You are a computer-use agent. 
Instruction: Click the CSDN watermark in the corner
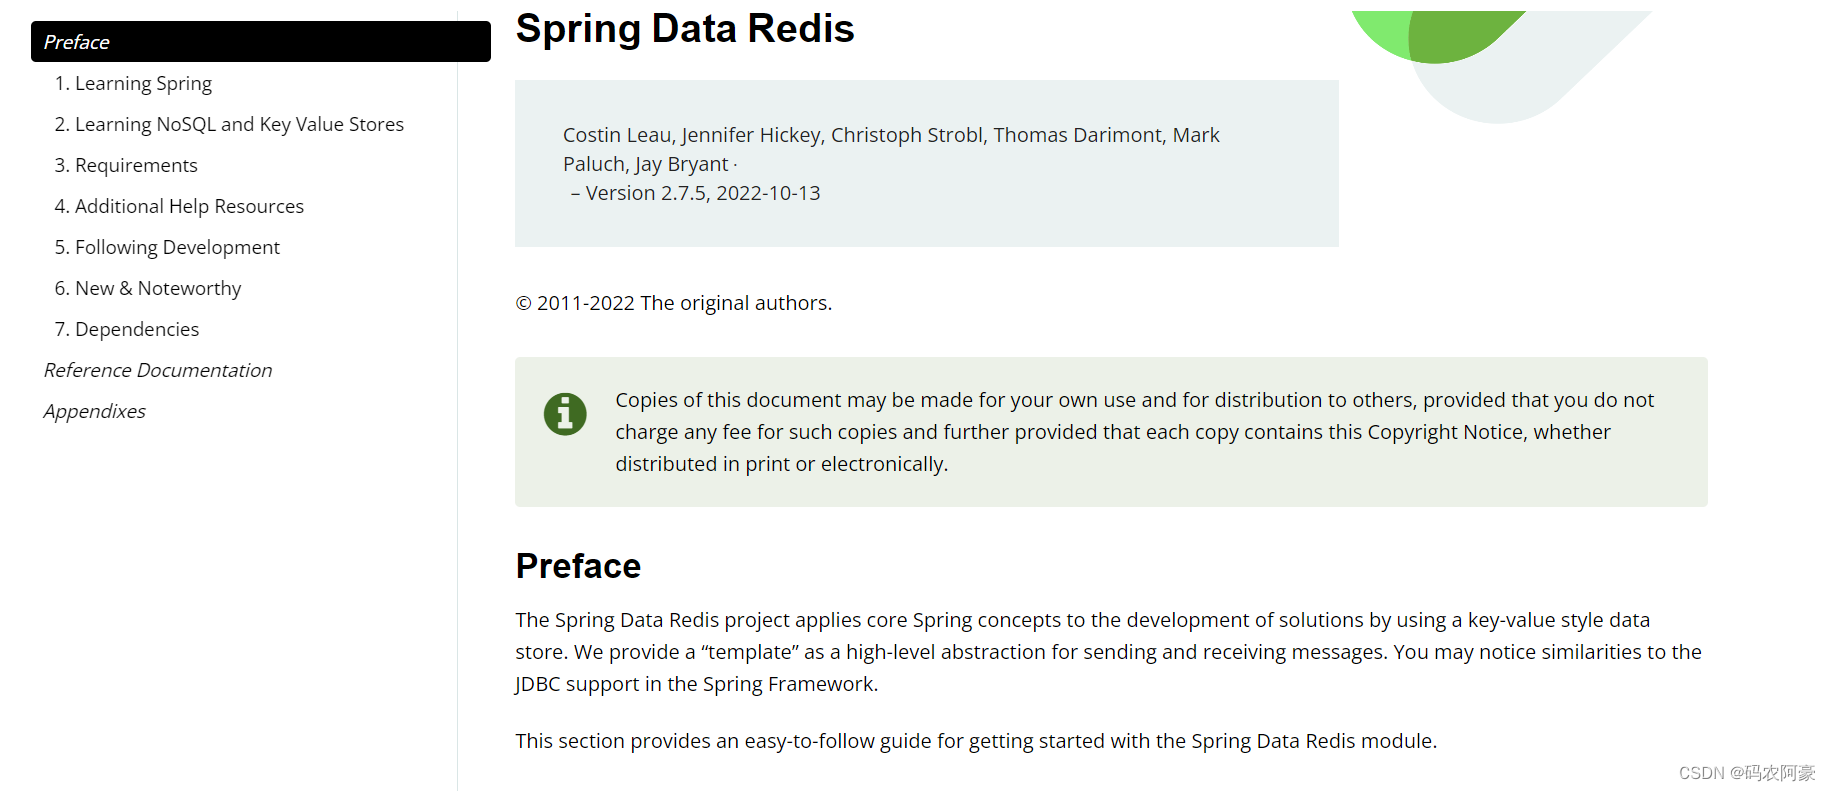tap(1746, 773)
